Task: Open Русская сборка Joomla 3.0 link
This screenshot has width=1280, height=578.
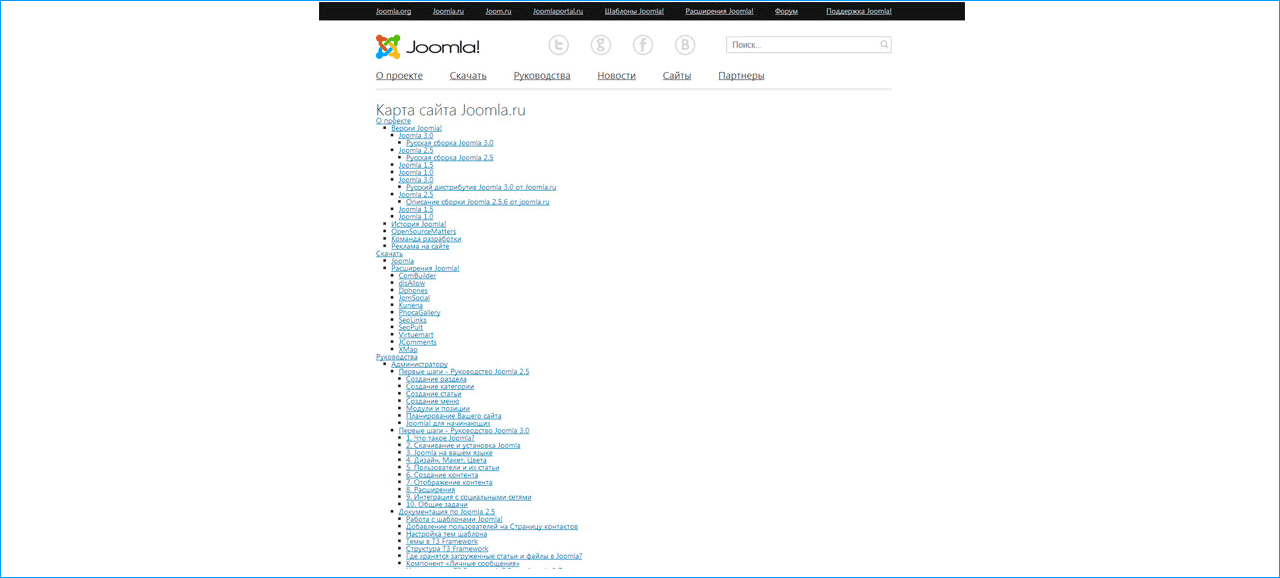Action: pos(449,143)
